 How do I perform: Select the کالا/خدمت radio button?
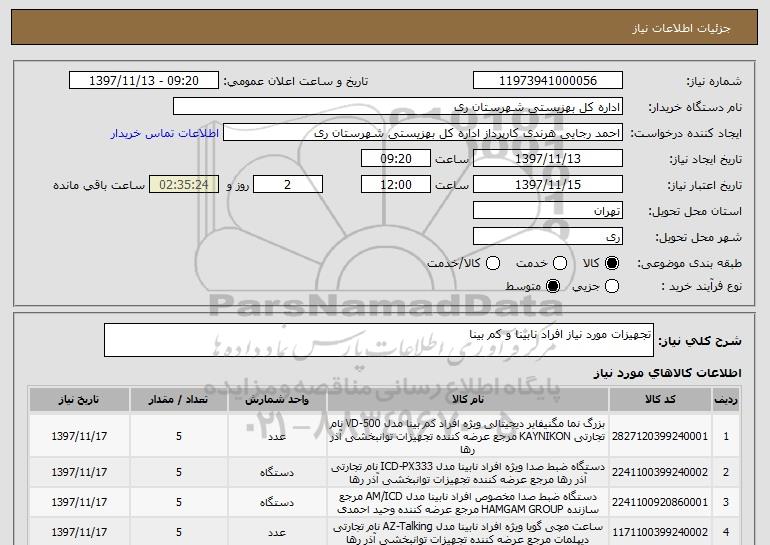(493, 263)
